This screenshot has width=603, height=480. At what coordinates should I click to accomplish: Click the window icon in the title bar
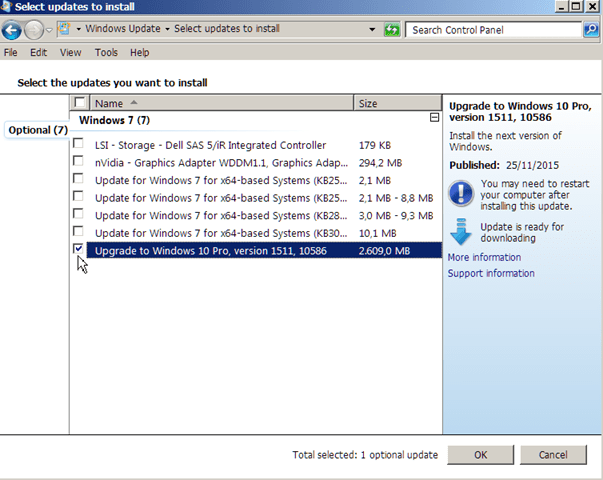[6, 6]
